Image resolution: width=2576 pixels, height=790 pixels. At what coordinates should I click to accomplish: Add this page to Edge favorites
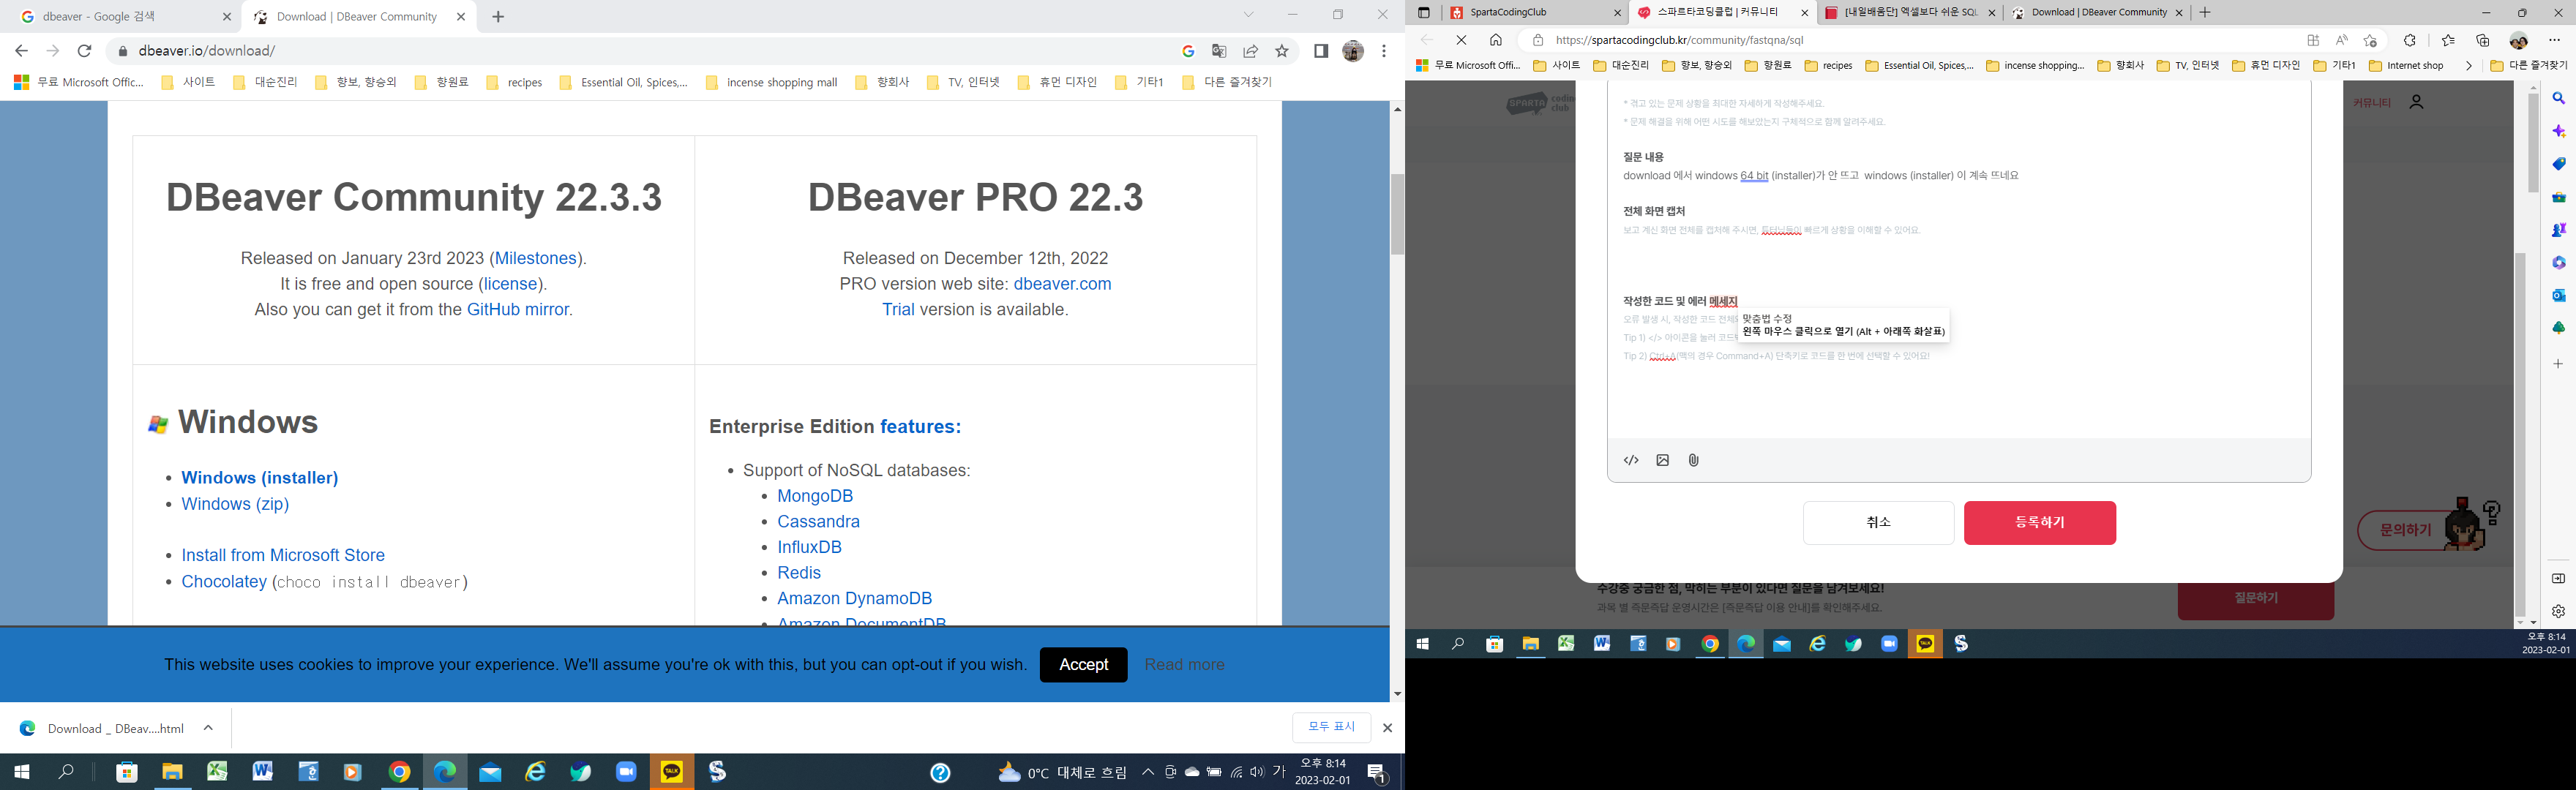point(2370,40)
